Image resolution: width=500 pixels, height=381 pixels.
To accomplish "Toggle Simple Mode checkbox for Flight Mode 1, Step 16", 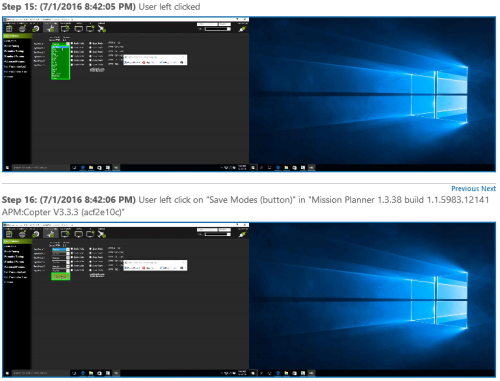I will pos(72,249).
